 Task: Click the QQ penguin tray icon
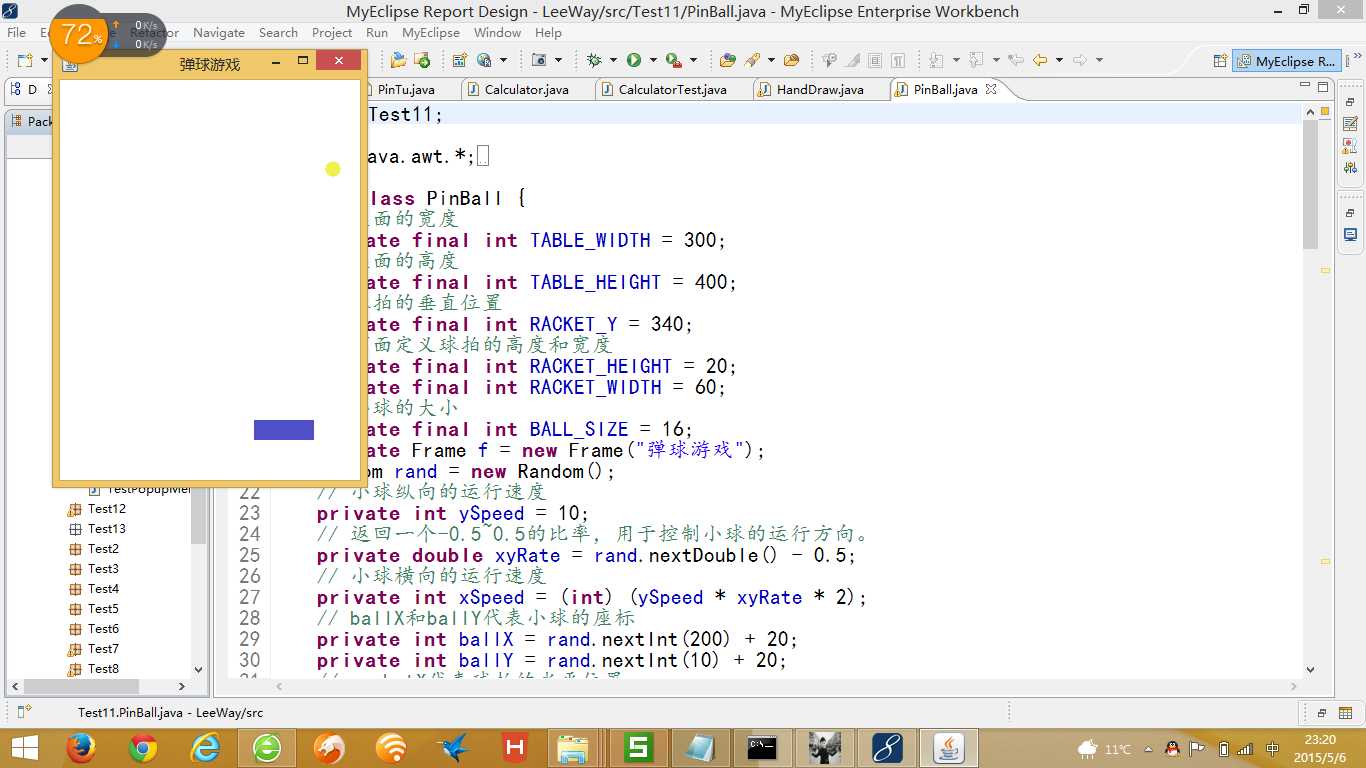[1171, 748]
